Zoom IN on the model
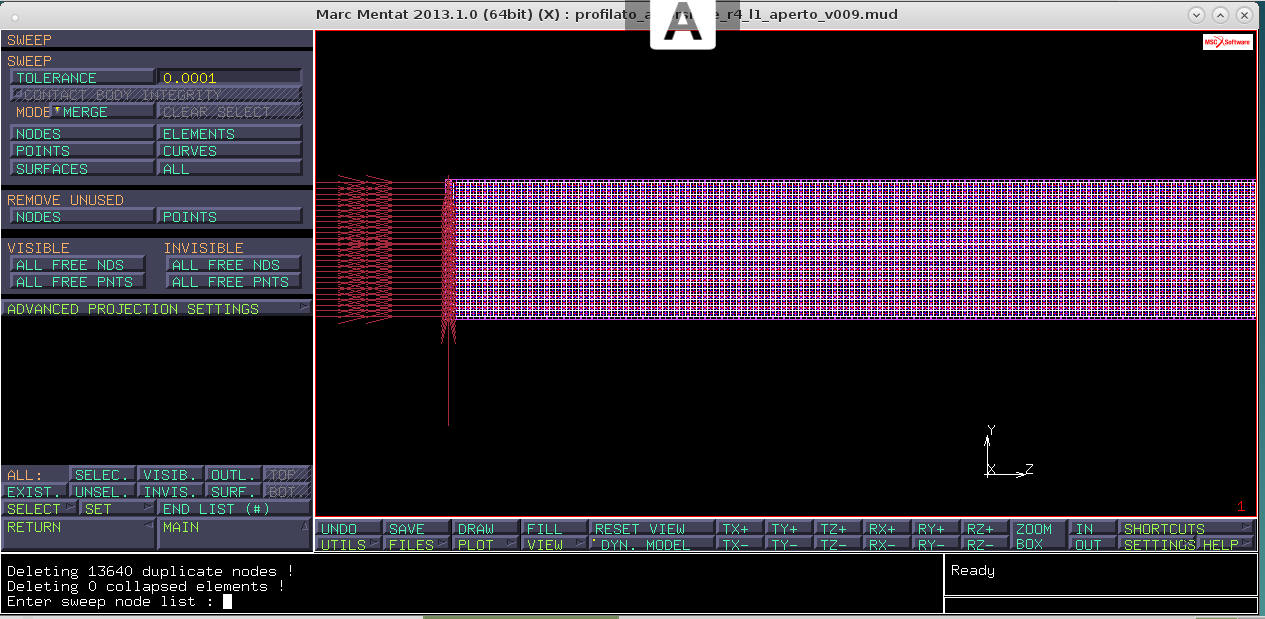1265x619 pixels. click(1093, 529)
